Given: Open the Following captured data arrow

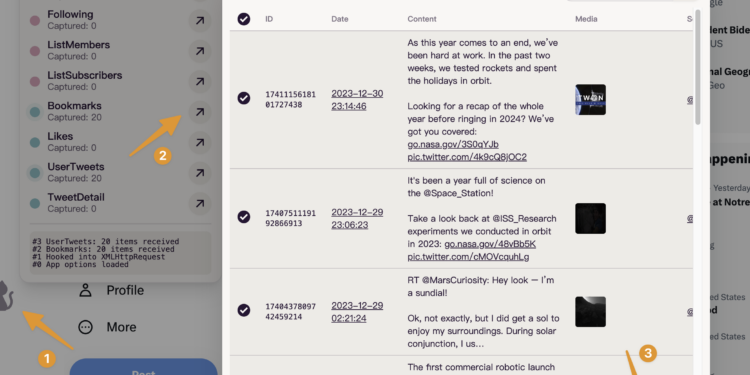Looking at the screenshot, I should click(200, 21).
